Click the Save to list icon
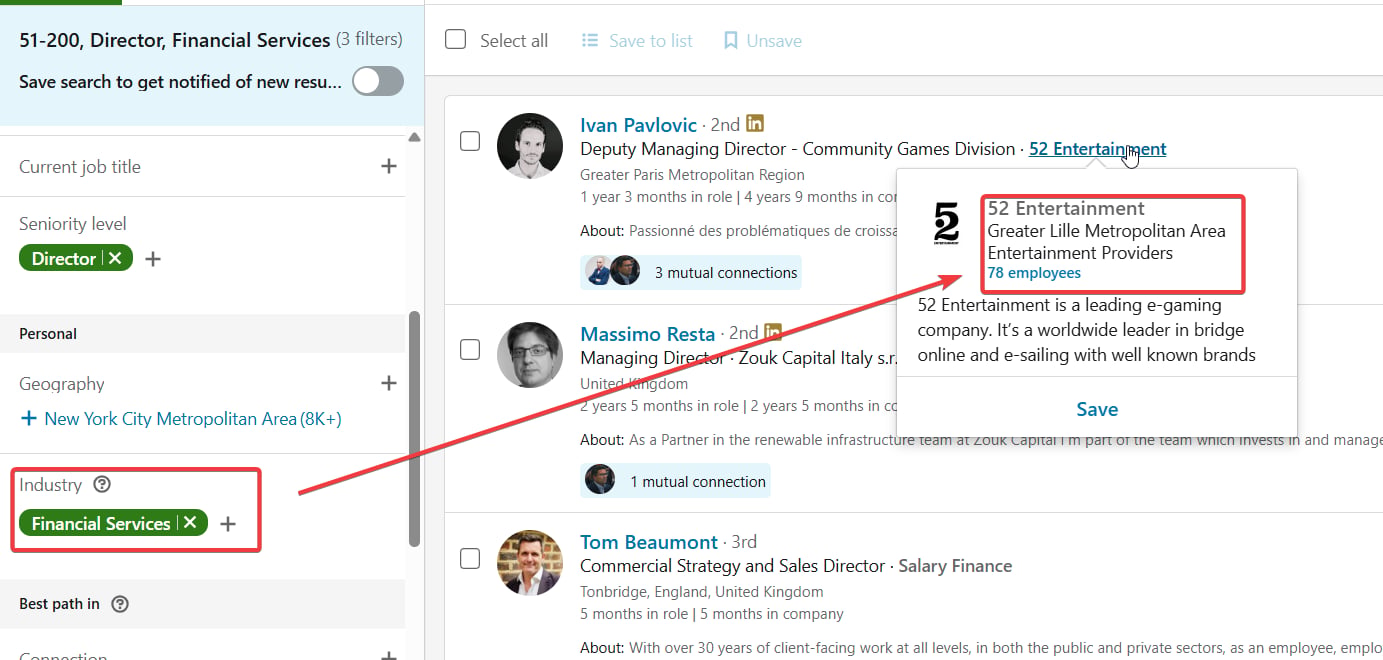Screen dimensions: 1383x660 pyautogui.click(x=590, y=41)
